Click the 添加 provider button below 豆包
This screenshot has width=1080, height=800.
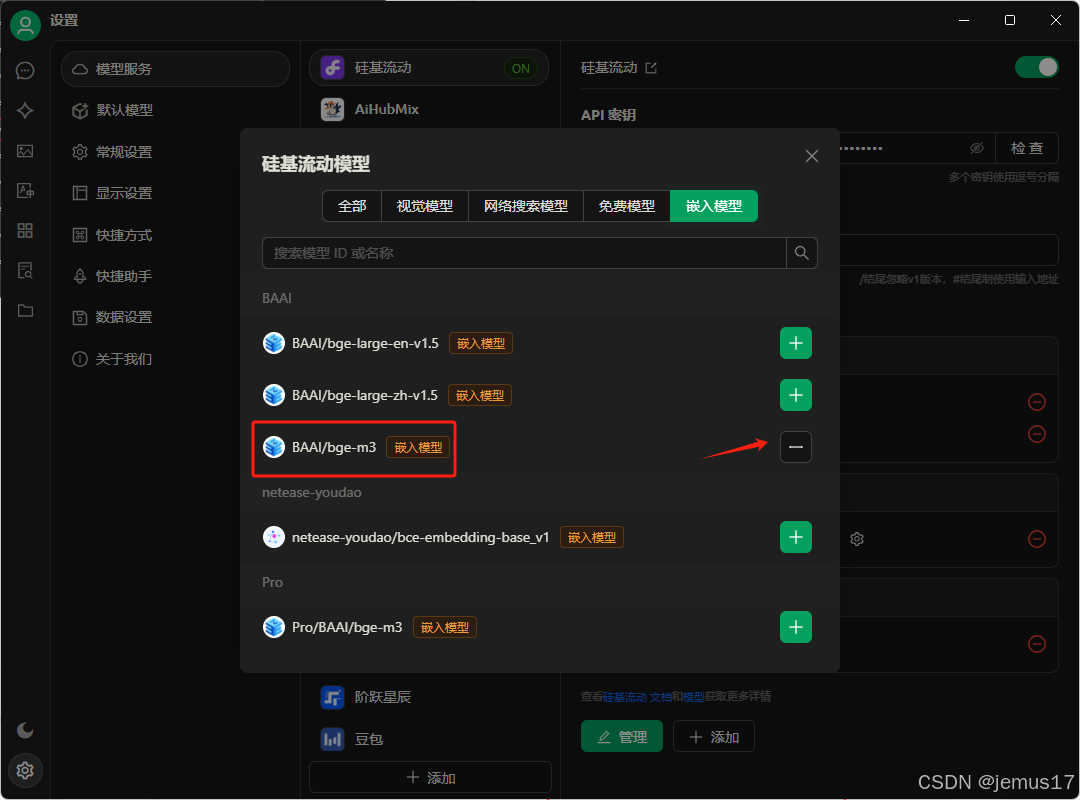[430, 777]
